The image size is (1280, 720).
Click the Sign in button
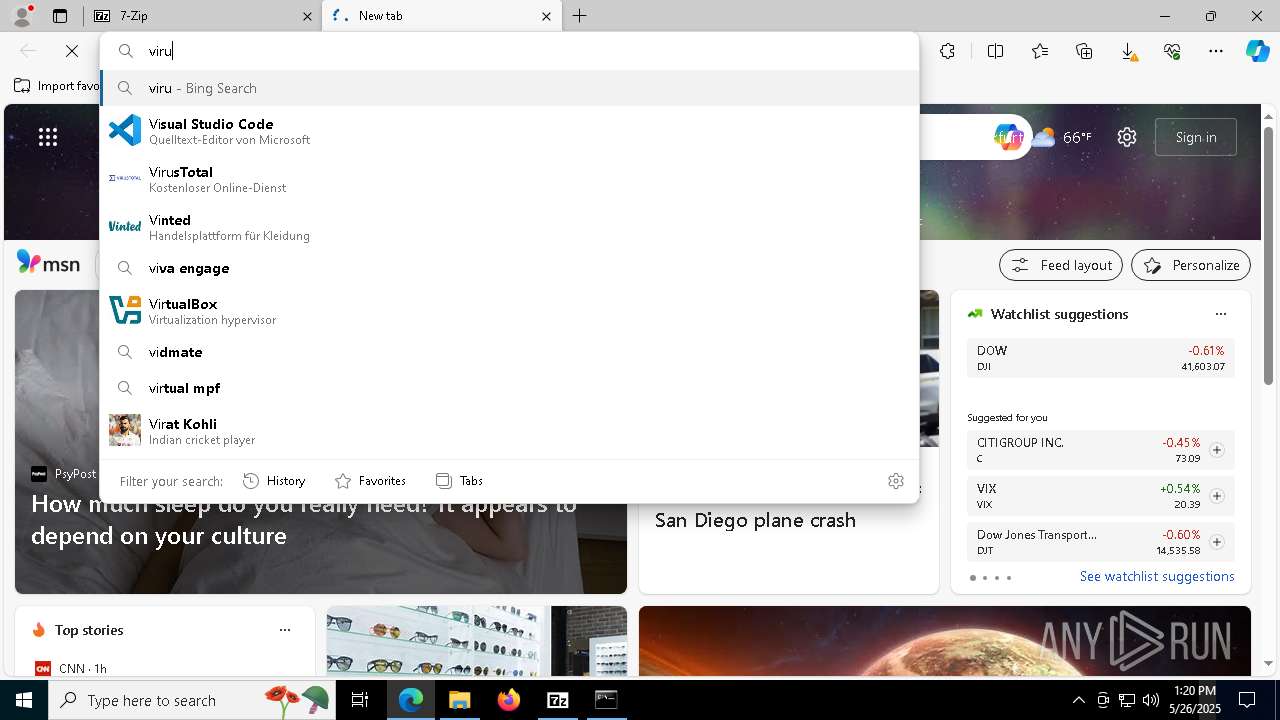pyautogui.click(x=1196, y=137)
